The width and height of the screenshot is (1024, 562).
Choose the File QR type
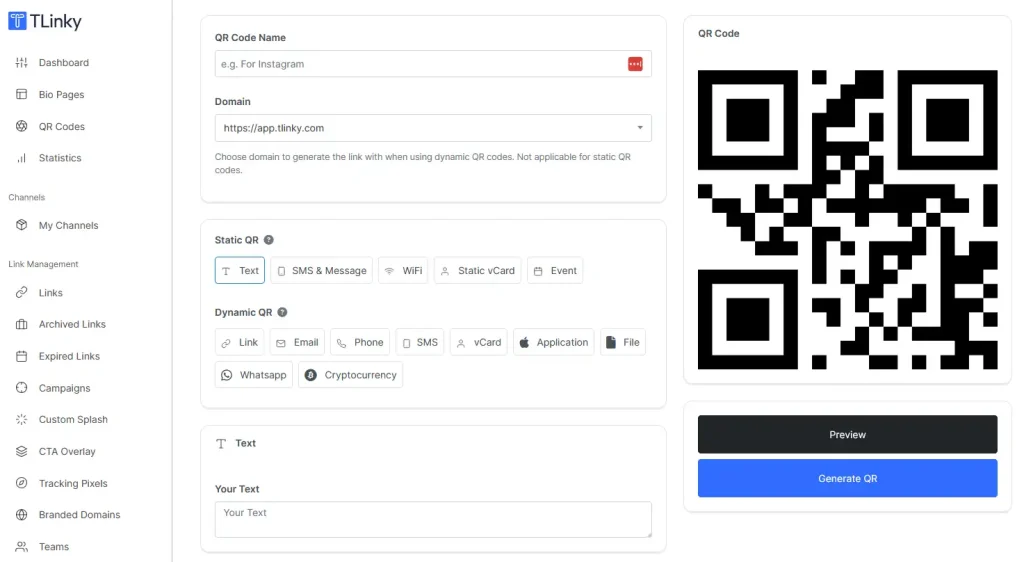tap(623, 342)
